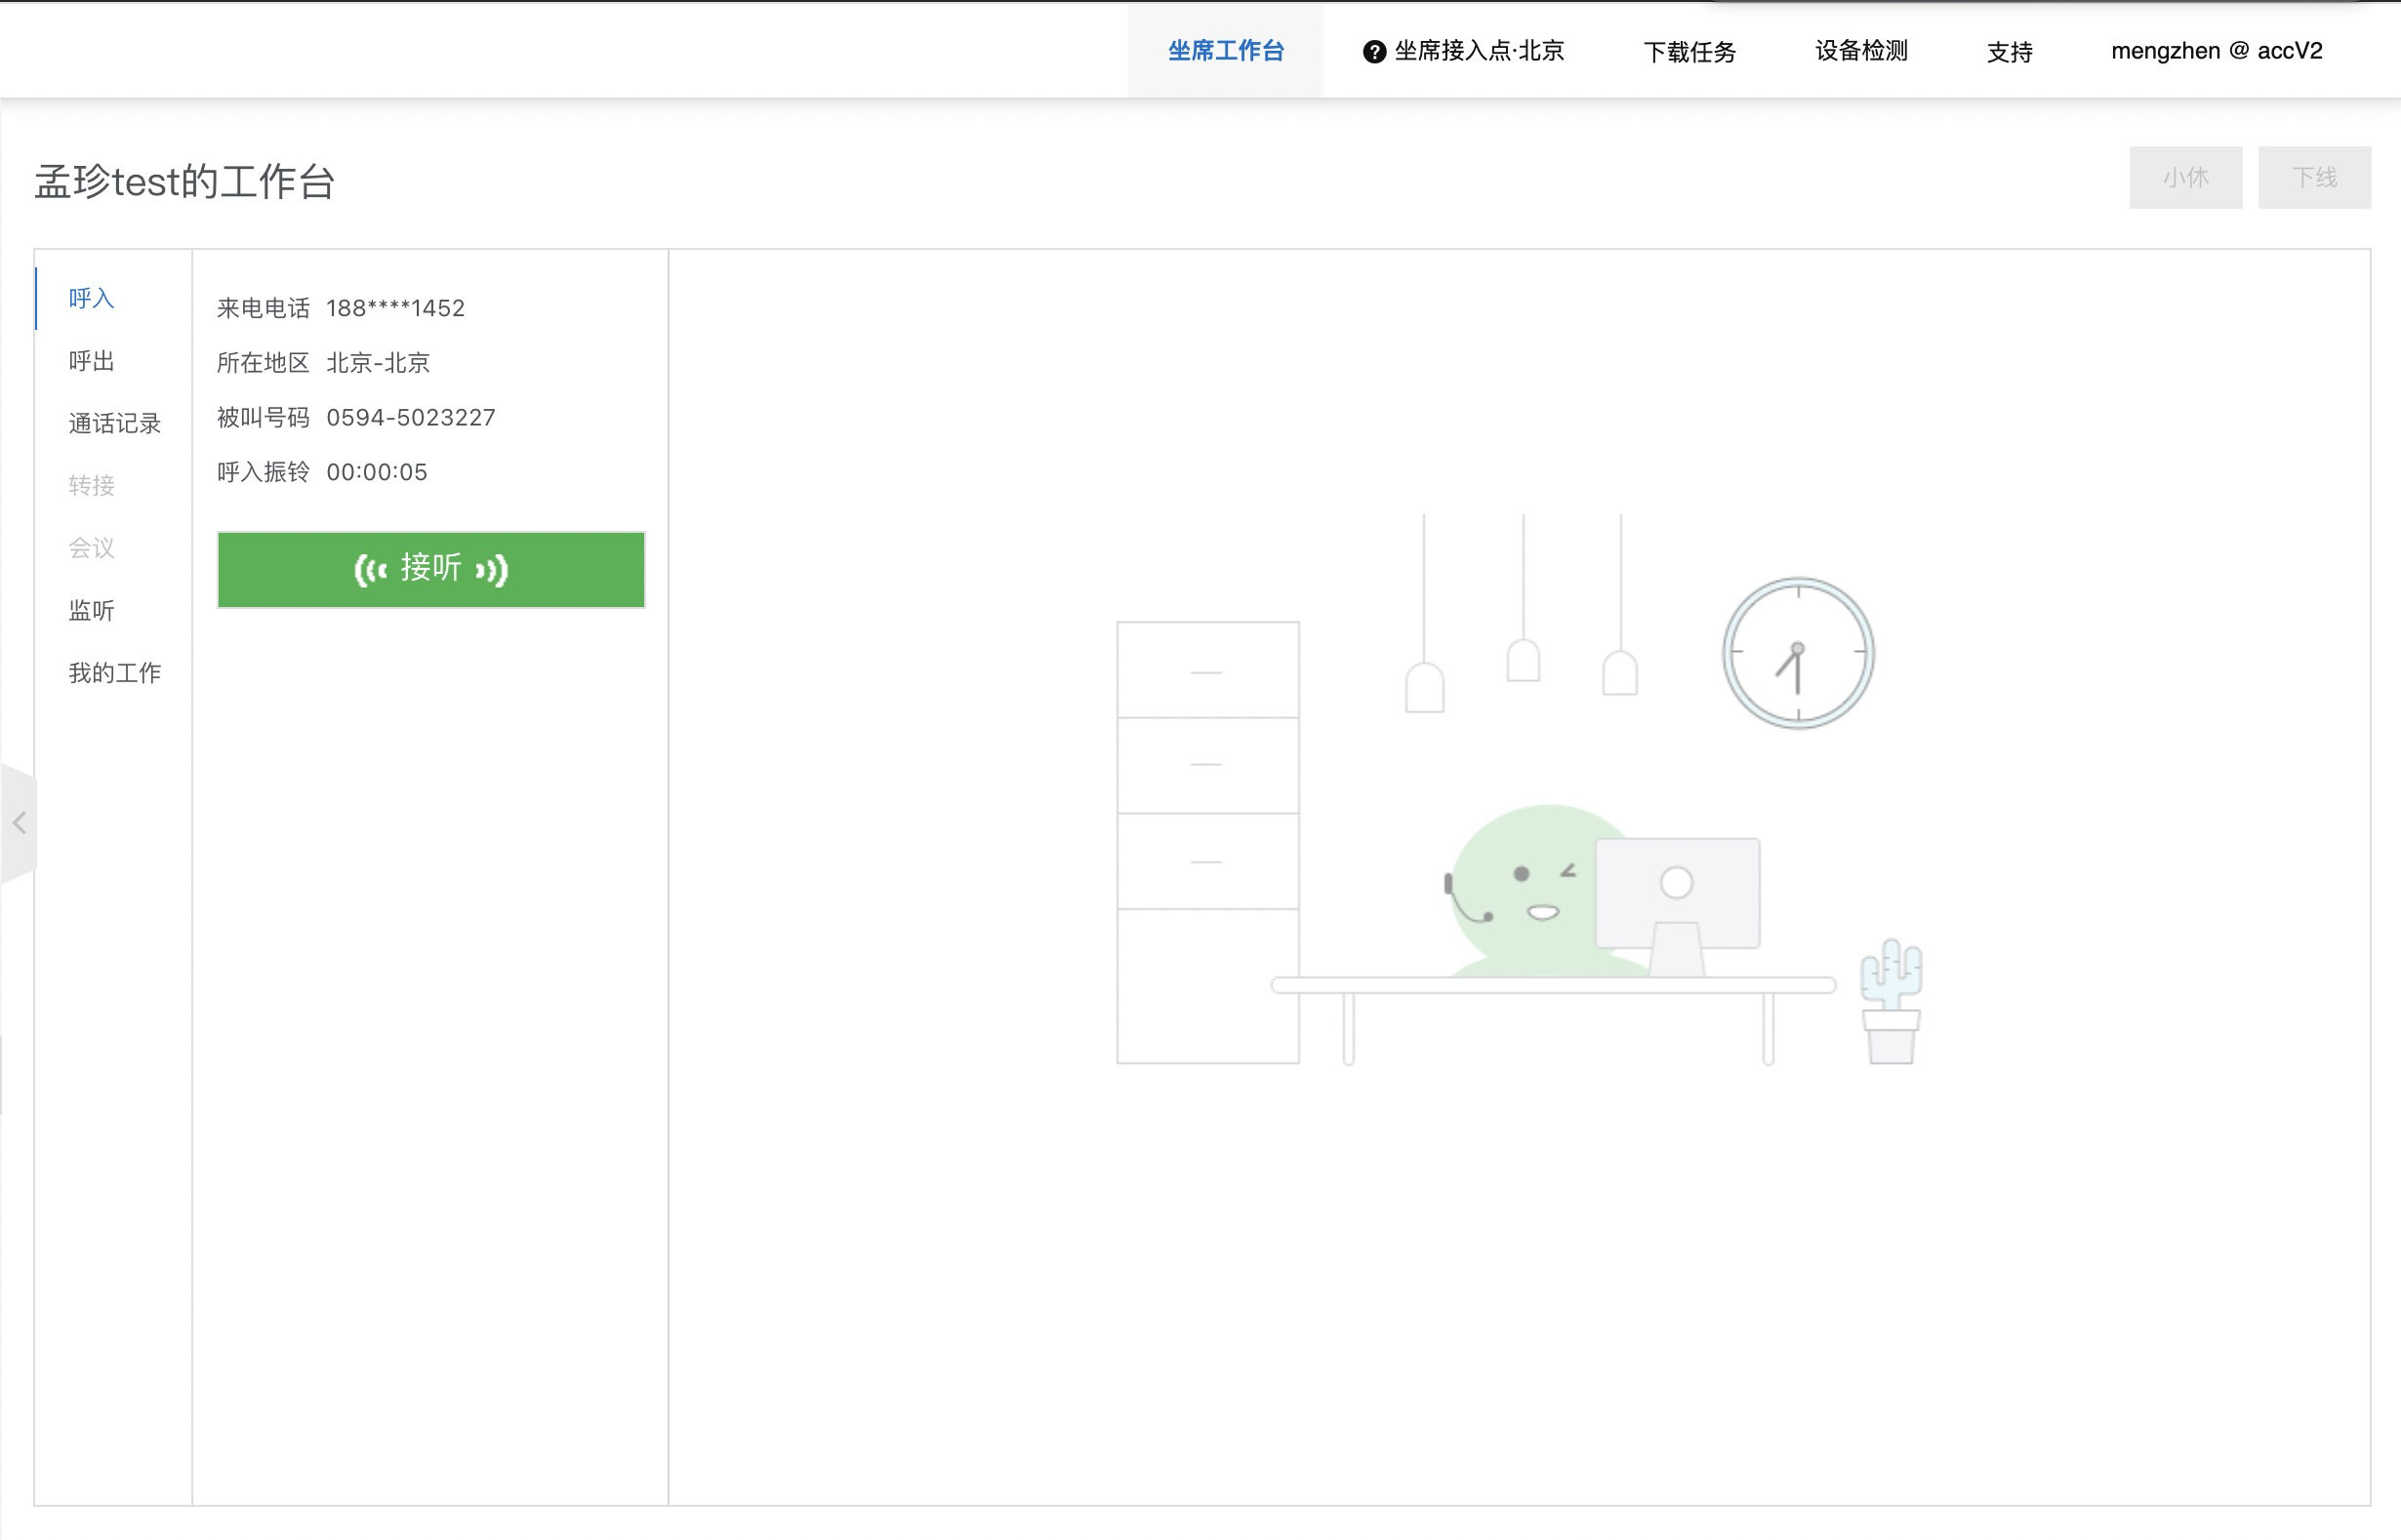Click the caller number 188****1452
Image resolution: width=2401 pixels, height=1540 pixels.
click(395, 308)
